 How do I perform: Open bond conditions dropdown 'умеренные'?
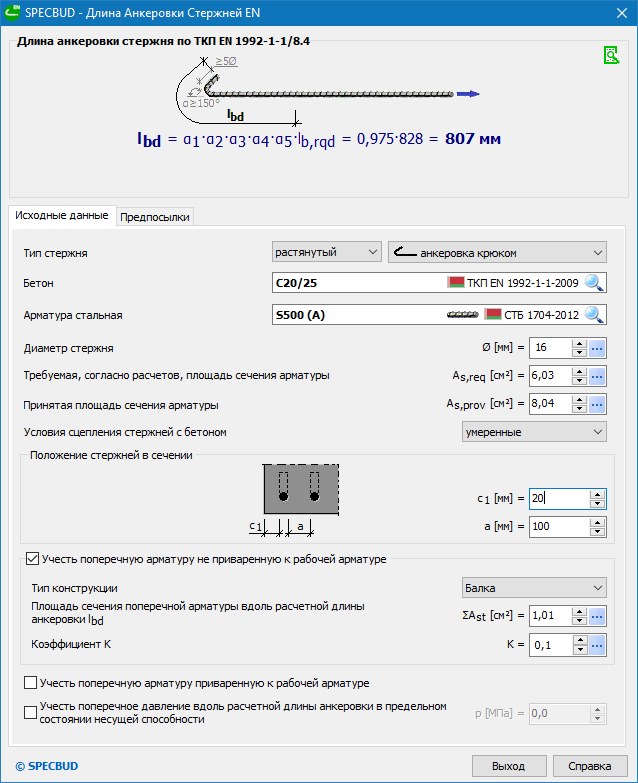pos(534,432)
